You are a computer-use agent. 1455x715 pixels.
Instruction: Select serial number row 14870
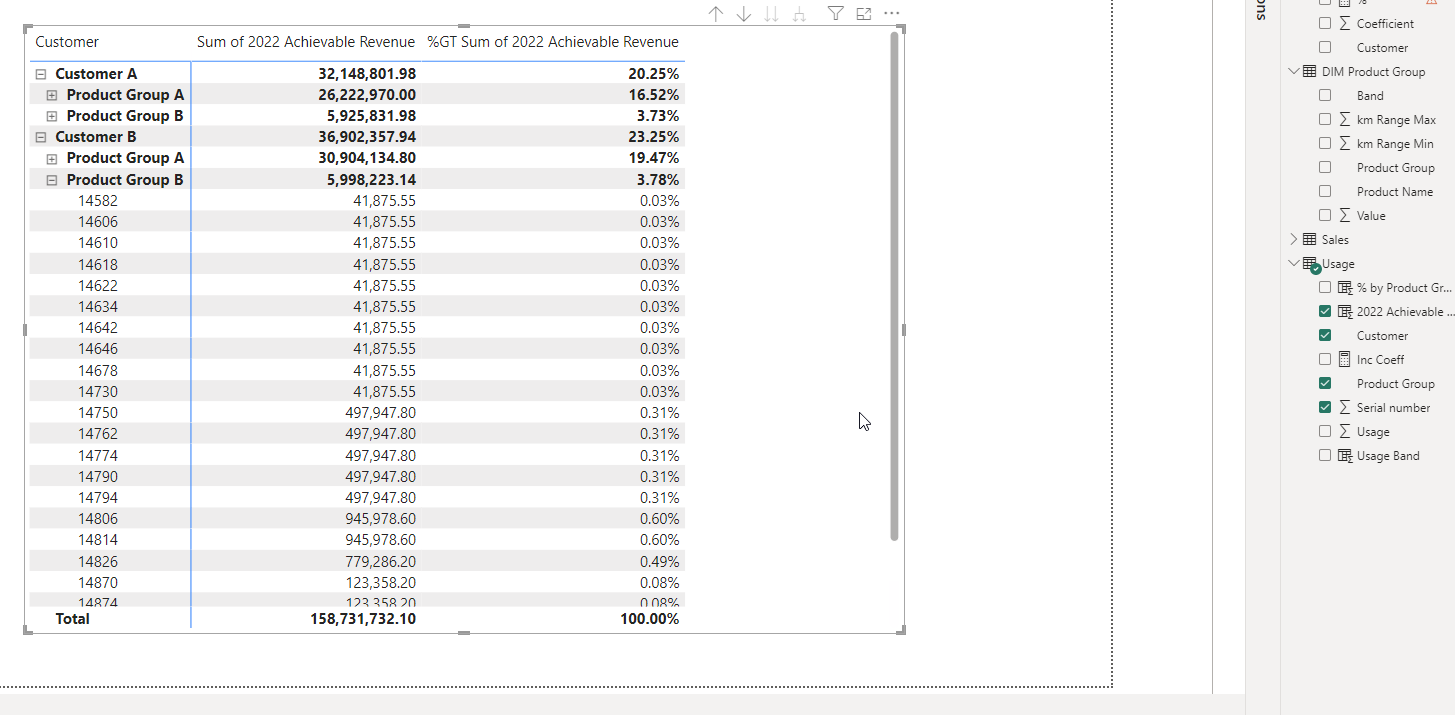[97, 583]
